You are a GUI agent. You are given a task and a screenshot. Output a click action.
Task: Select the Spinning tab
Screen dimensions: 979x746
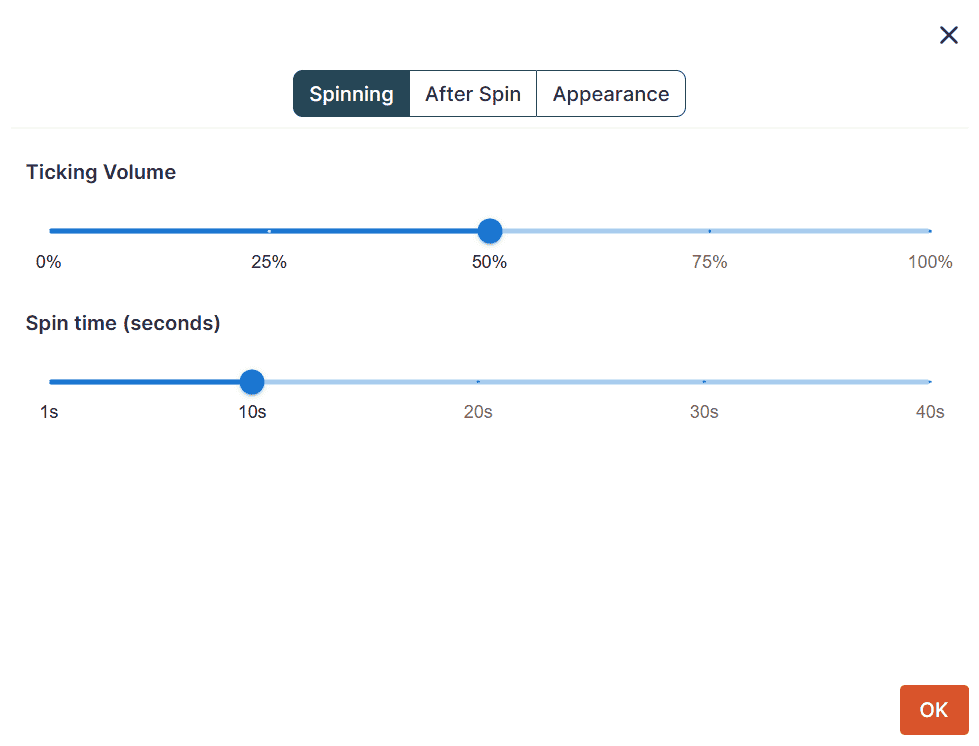pyautogui.click(x=351, y=93)
